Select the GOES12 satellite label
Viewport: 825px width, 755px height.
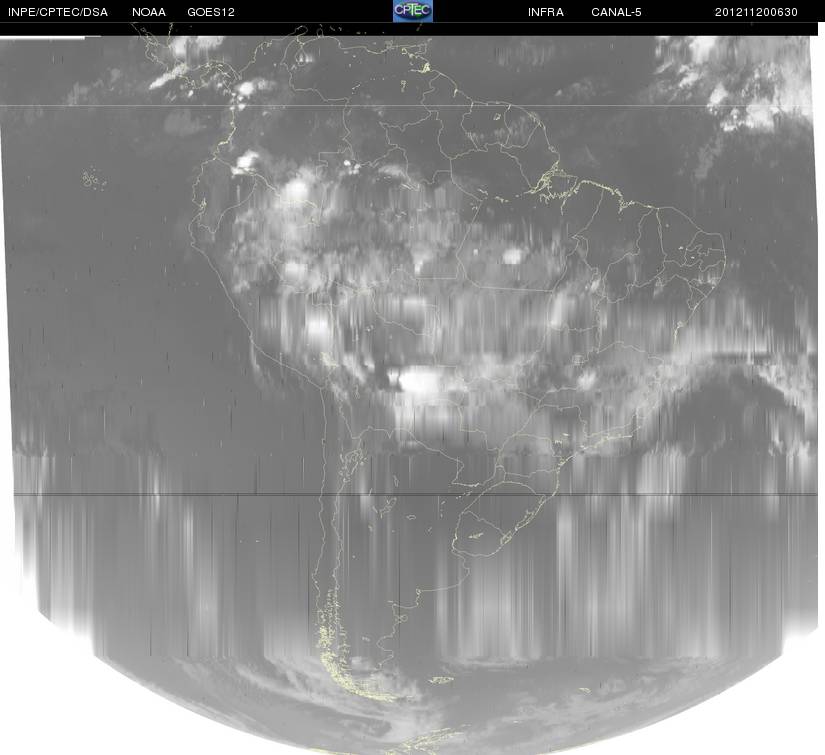(211, 12)
